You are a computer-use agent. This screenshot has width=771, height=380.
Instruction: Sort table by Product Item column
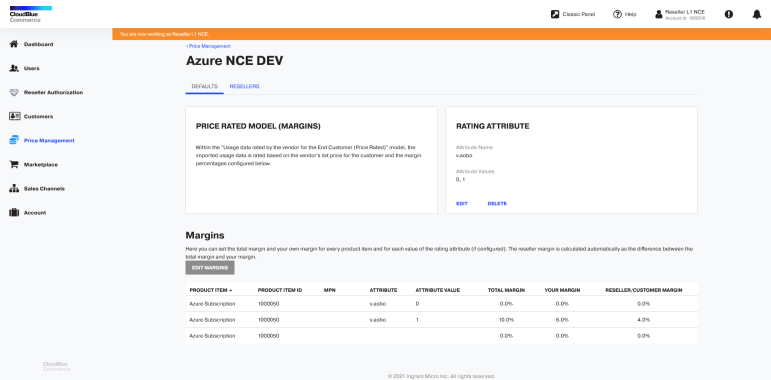[x=211, y=290]
